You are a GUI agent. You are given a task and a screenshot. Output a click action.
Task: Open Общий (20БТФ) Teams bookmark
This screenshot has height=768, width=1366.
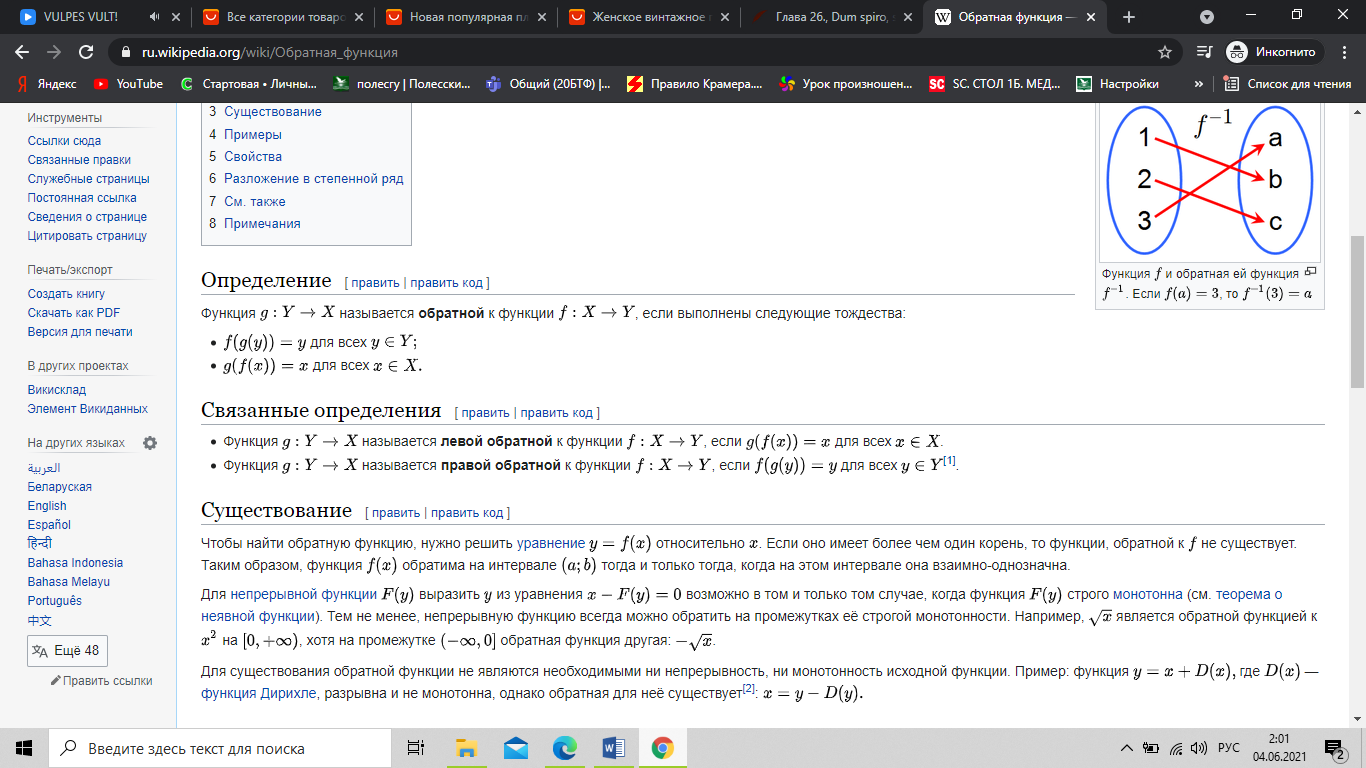tap(548, 84)
